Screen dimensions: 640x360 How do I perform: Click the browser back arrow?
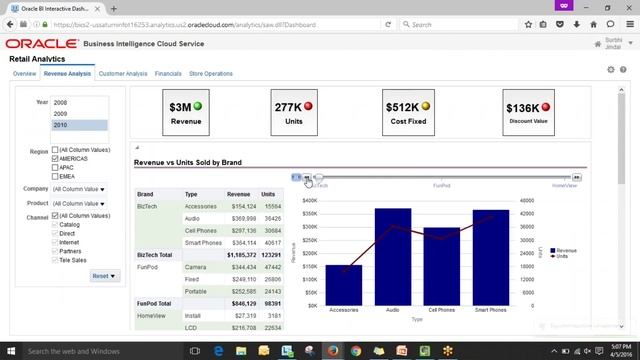[x=10, y=24]
